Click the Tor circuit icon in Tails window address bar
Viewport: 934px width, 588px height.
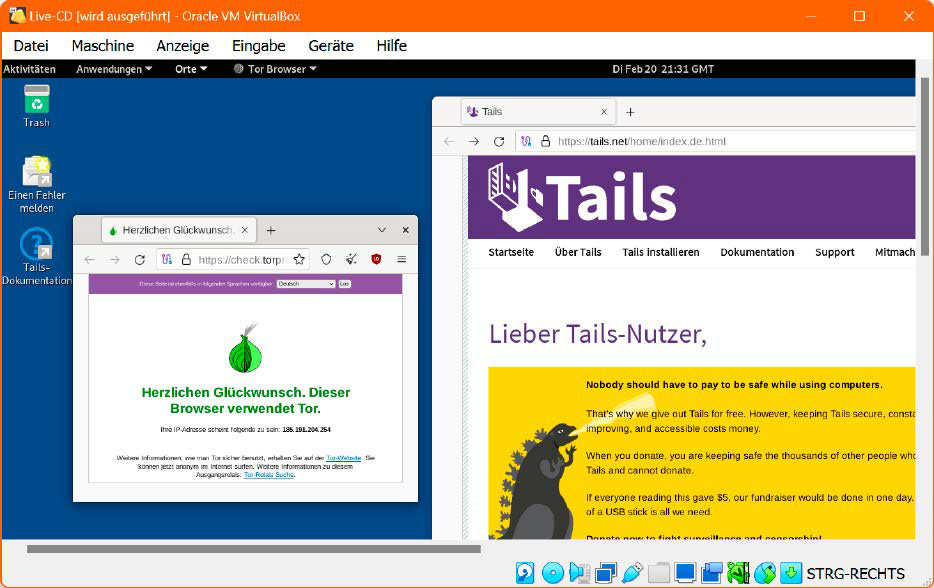point(526,141)
